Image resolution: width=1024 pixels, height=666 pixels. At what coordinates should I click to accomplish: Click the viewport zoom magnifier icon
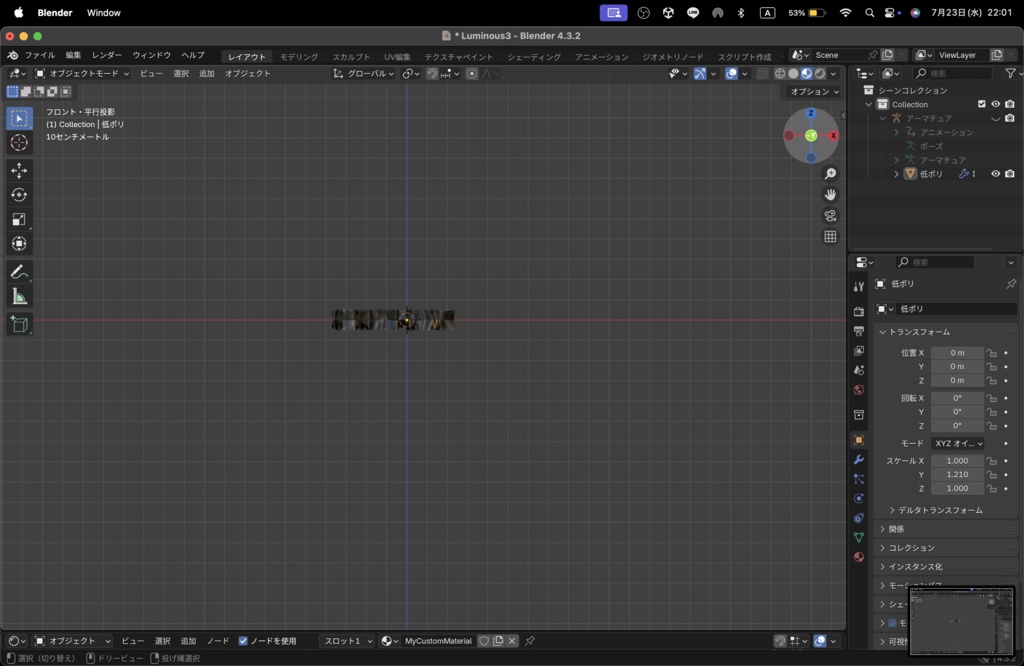tap(830, 174)
